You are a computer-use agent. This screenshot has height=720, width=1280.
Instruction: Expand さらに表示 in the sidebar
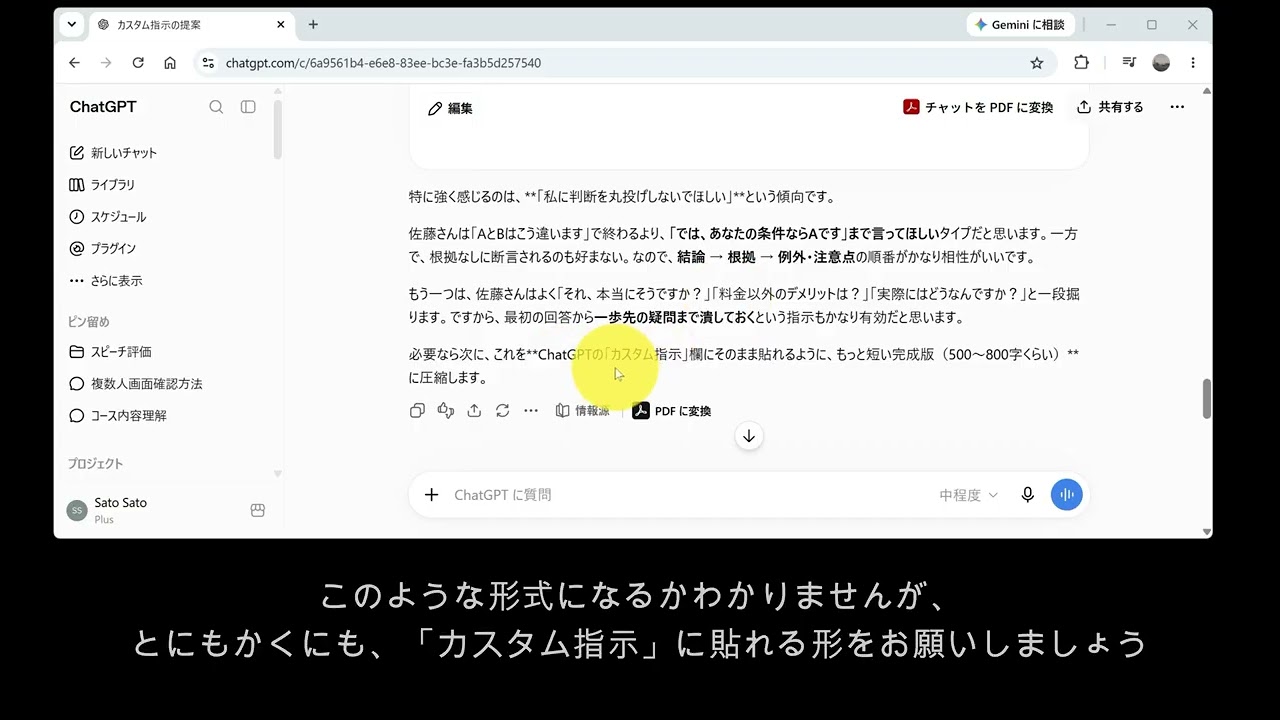106,281
